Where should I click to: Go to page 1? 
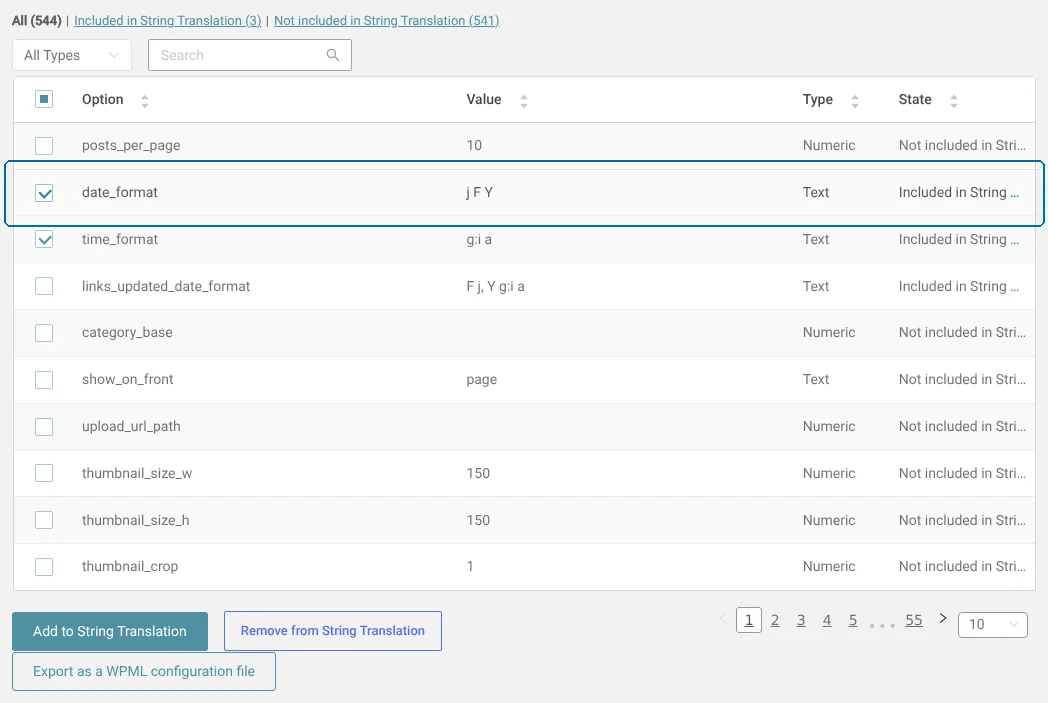tap(749, 620)
